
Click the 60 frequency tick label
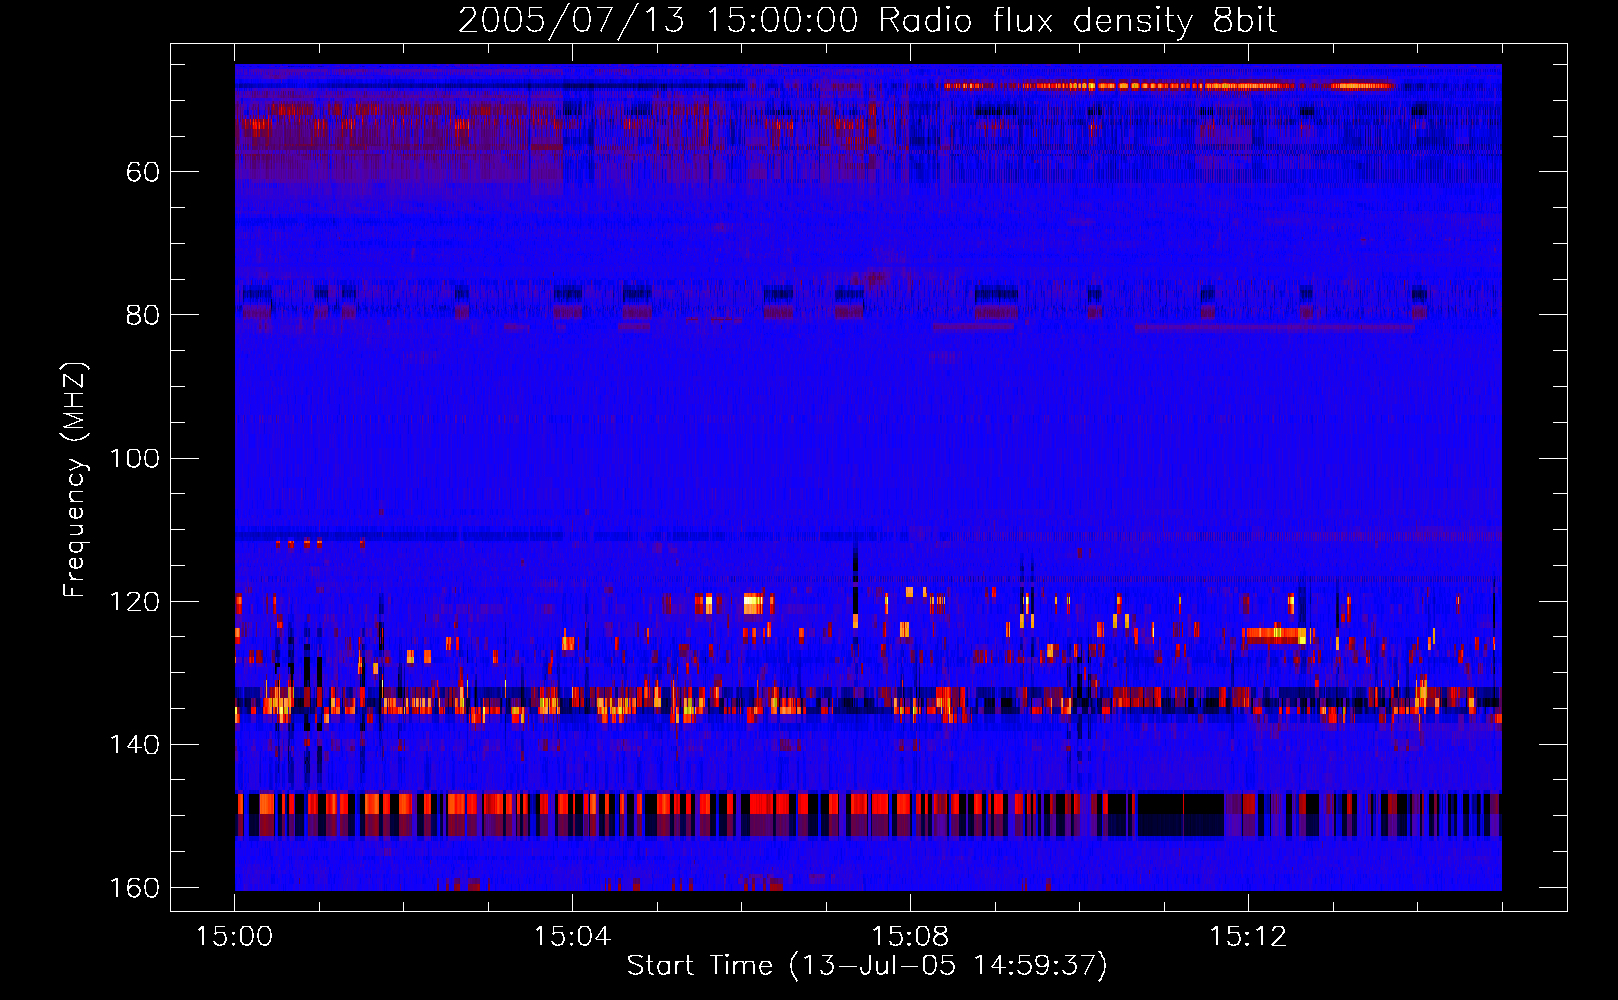(x=143, y=172)
